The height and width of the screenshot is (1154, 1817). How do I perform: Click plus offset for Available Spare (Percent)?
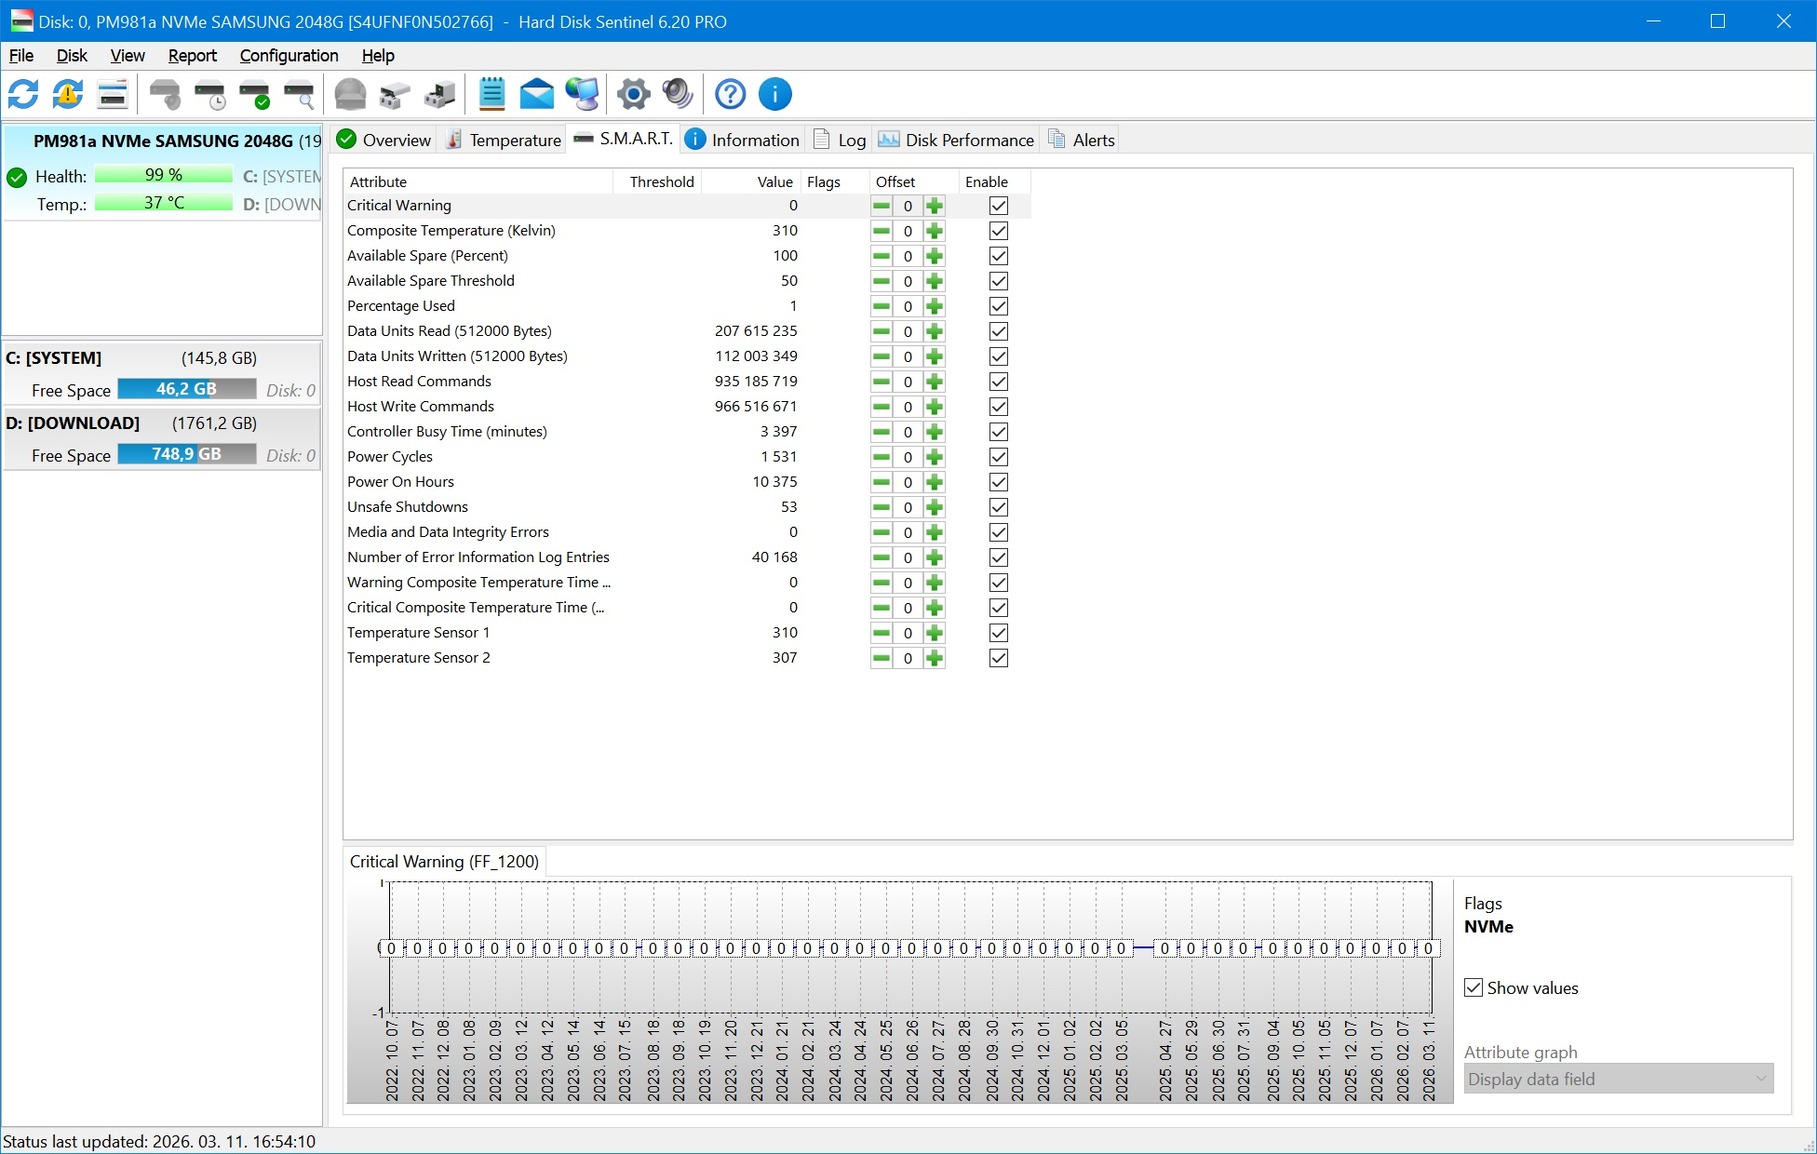coord(934,256)
